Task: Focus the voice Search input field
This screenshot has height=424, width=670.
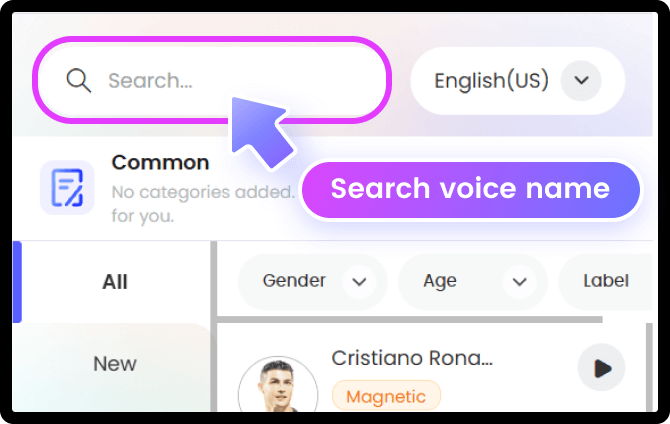Action: pos(230,80)
